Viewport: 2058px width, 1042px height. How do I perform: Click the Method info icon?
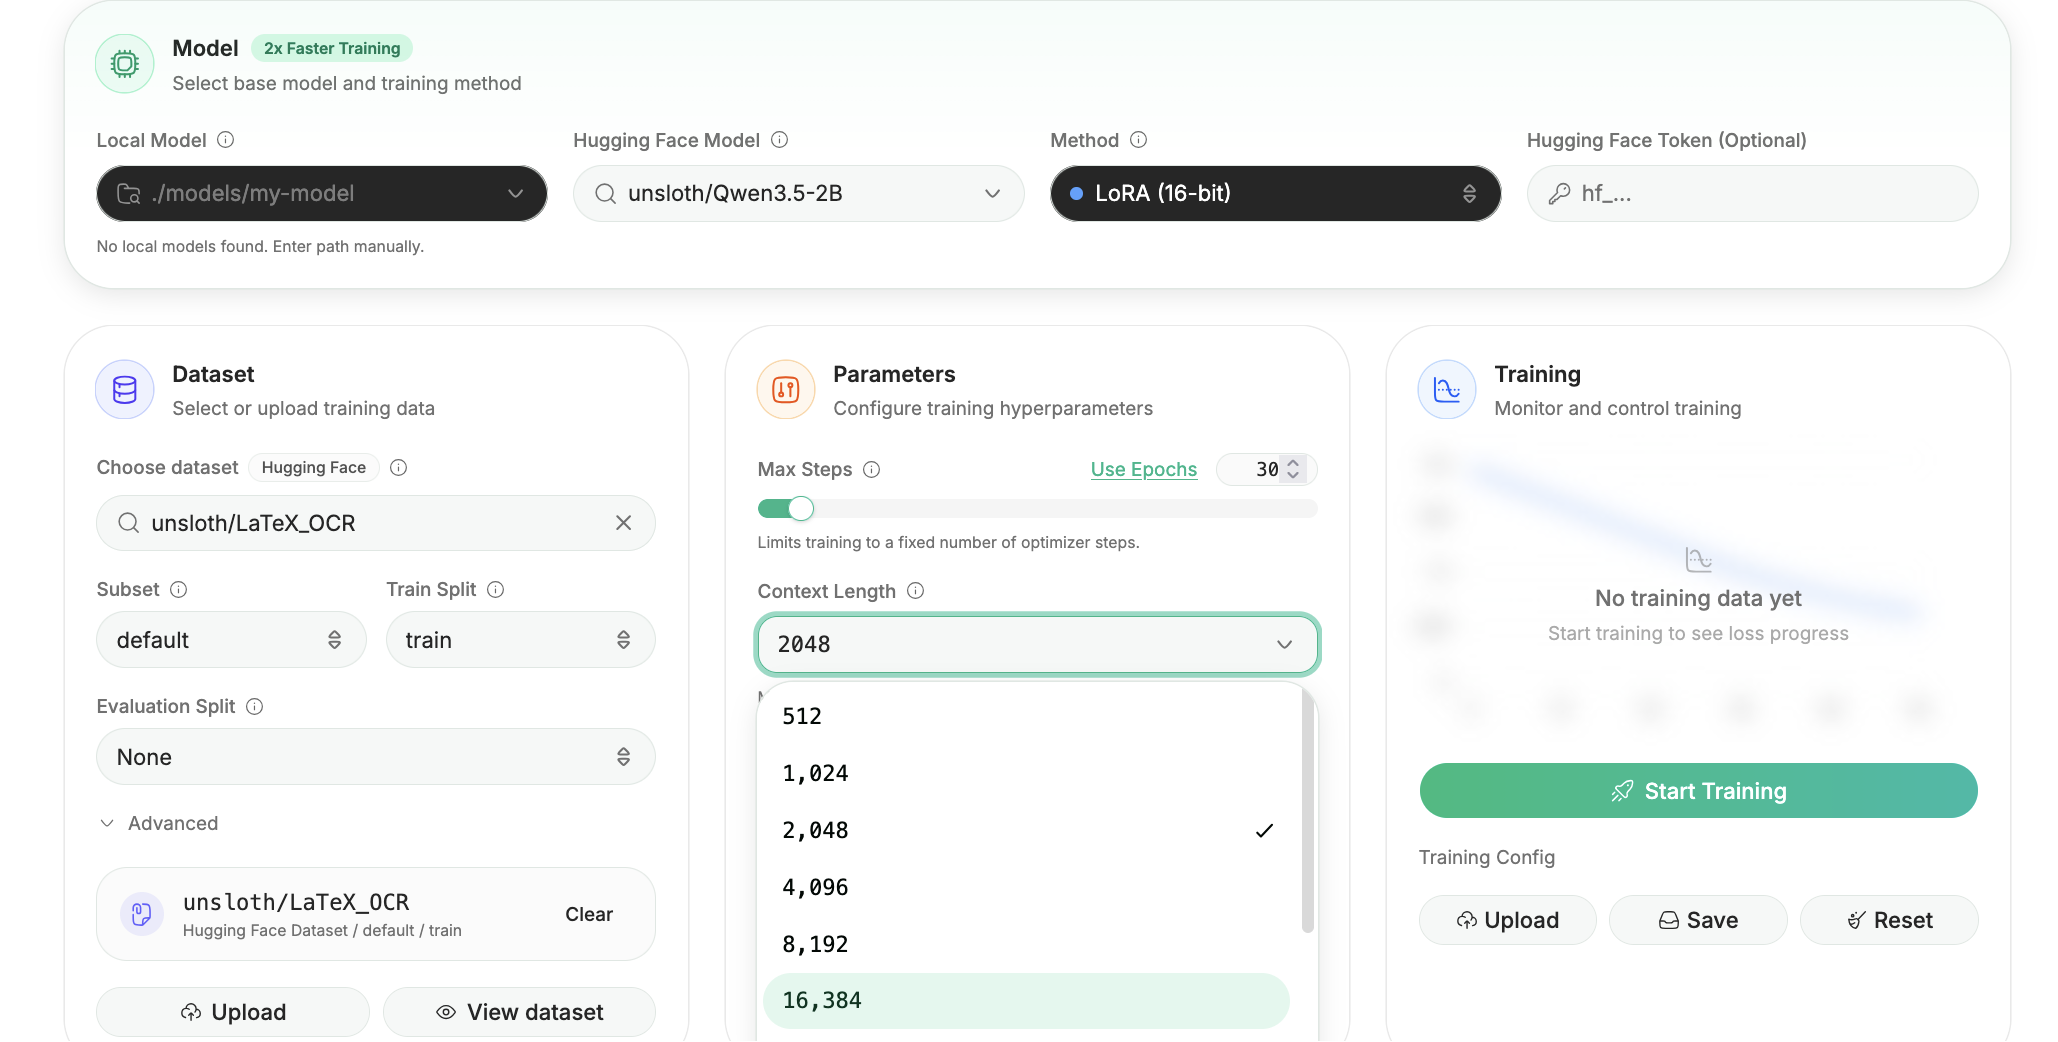coord(1138,140)
